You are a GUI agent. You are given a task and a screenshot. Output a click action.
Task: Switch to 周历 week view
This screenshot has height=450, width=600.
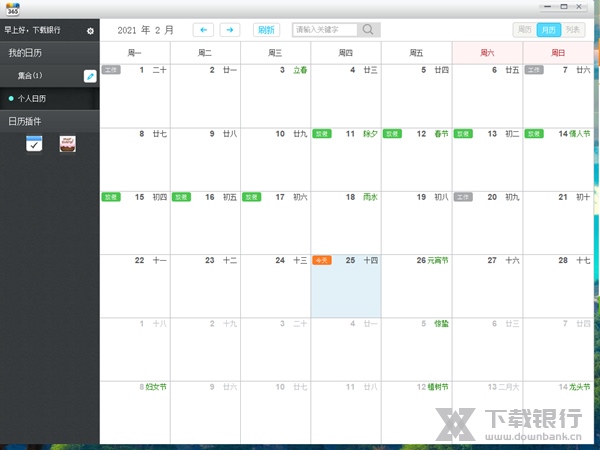coord(525,30)
